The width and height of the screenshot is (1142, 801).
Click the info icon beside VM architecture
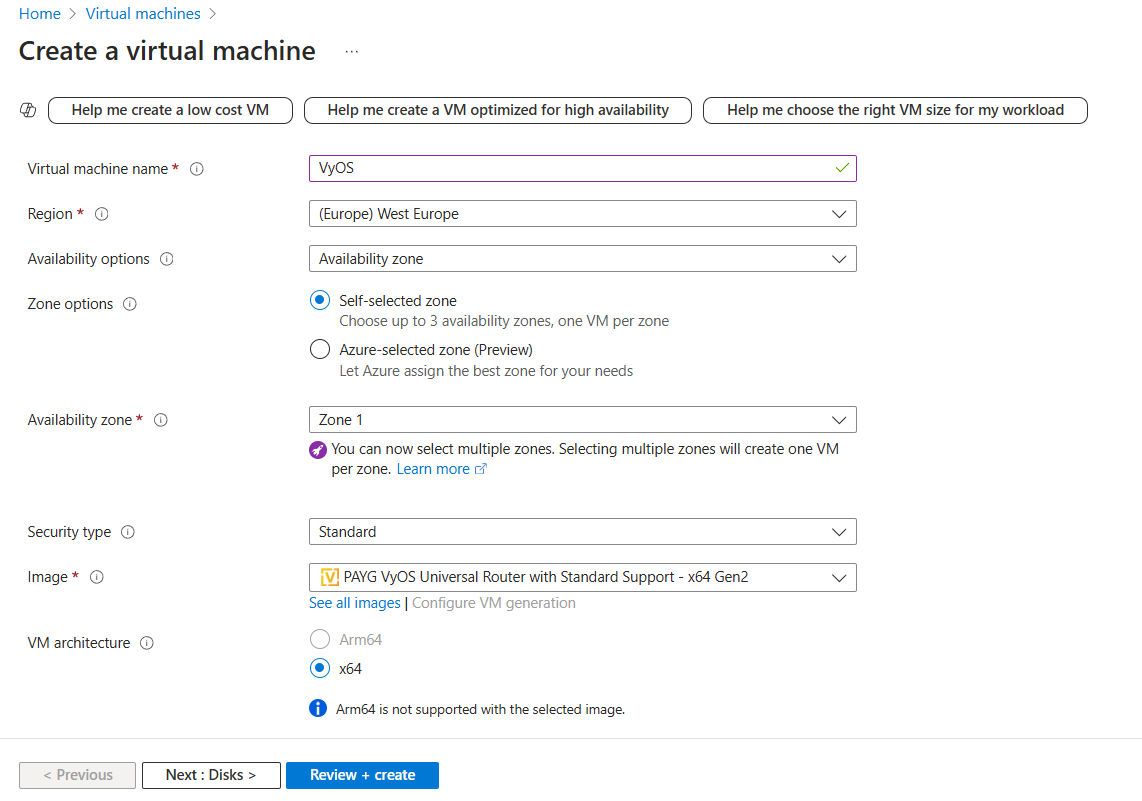147,643
